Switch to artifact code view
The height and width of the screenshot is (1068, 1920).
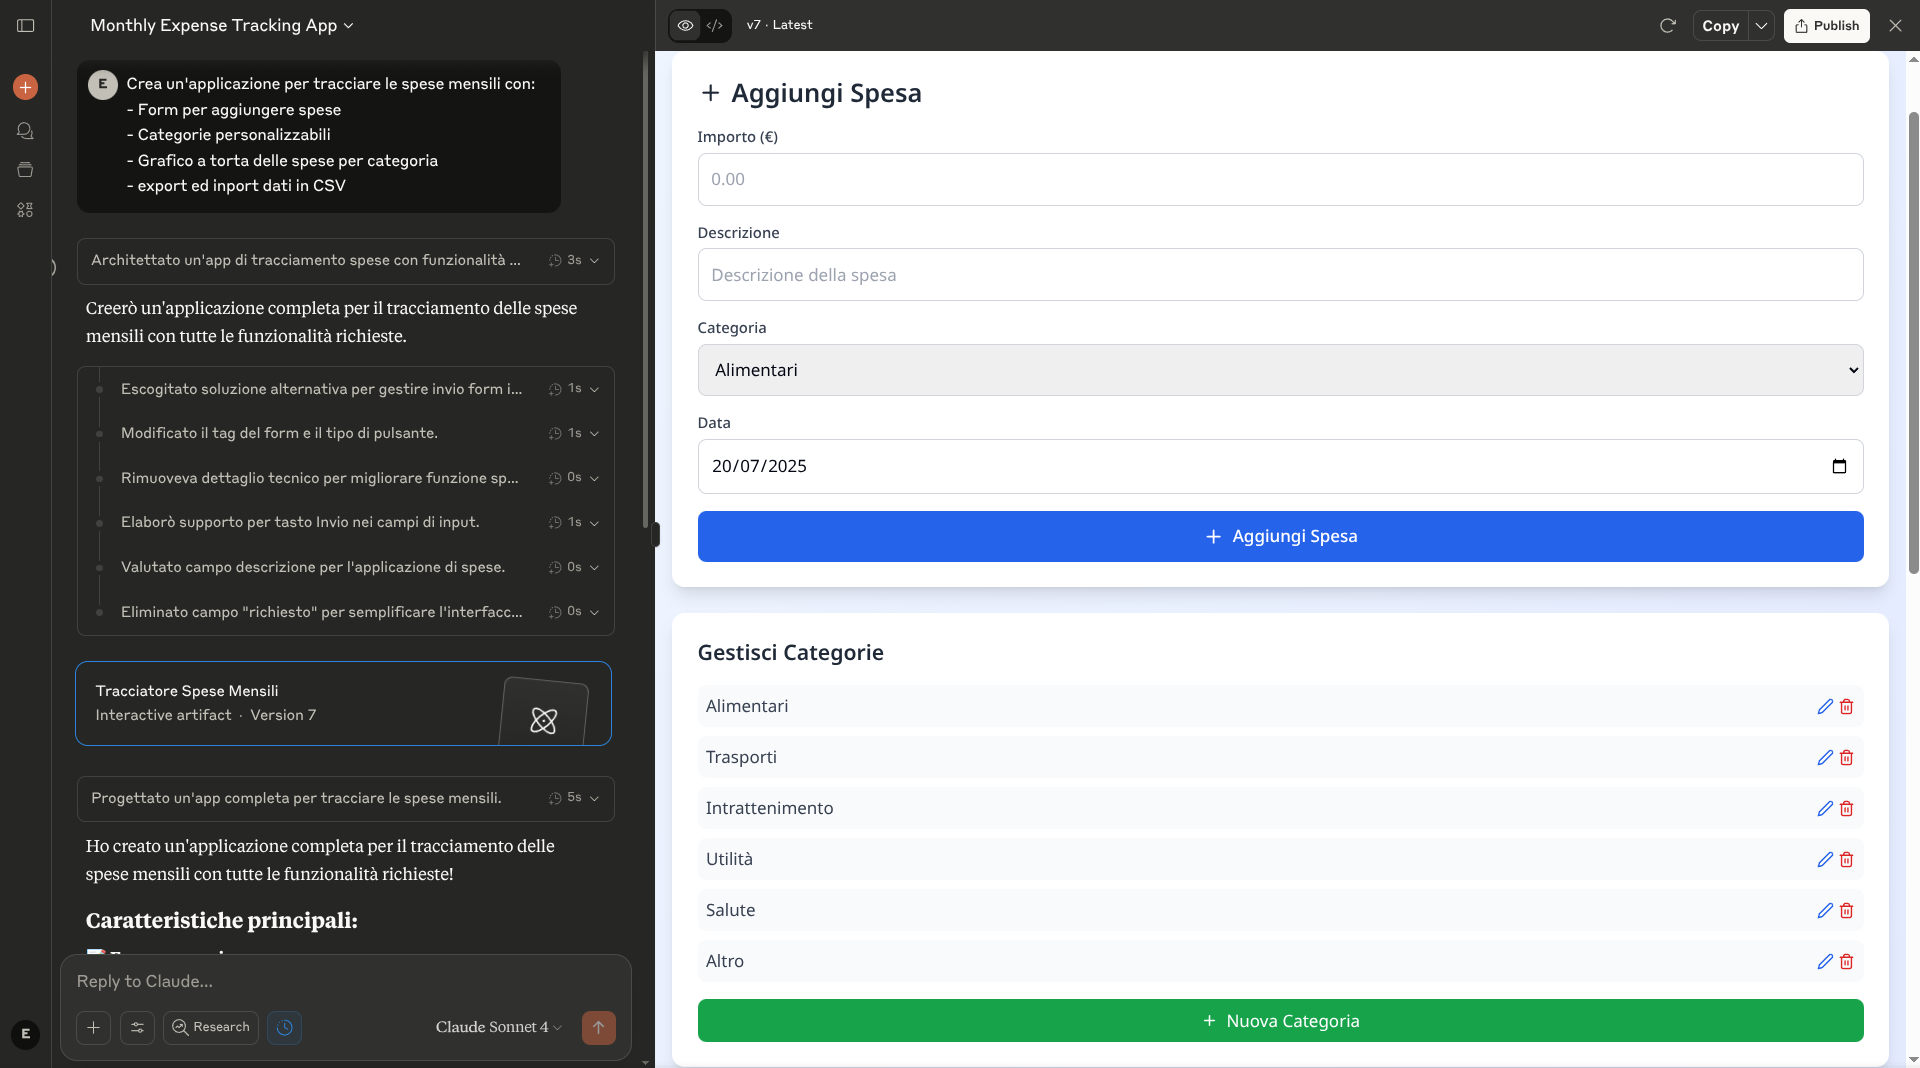[715, 26]
